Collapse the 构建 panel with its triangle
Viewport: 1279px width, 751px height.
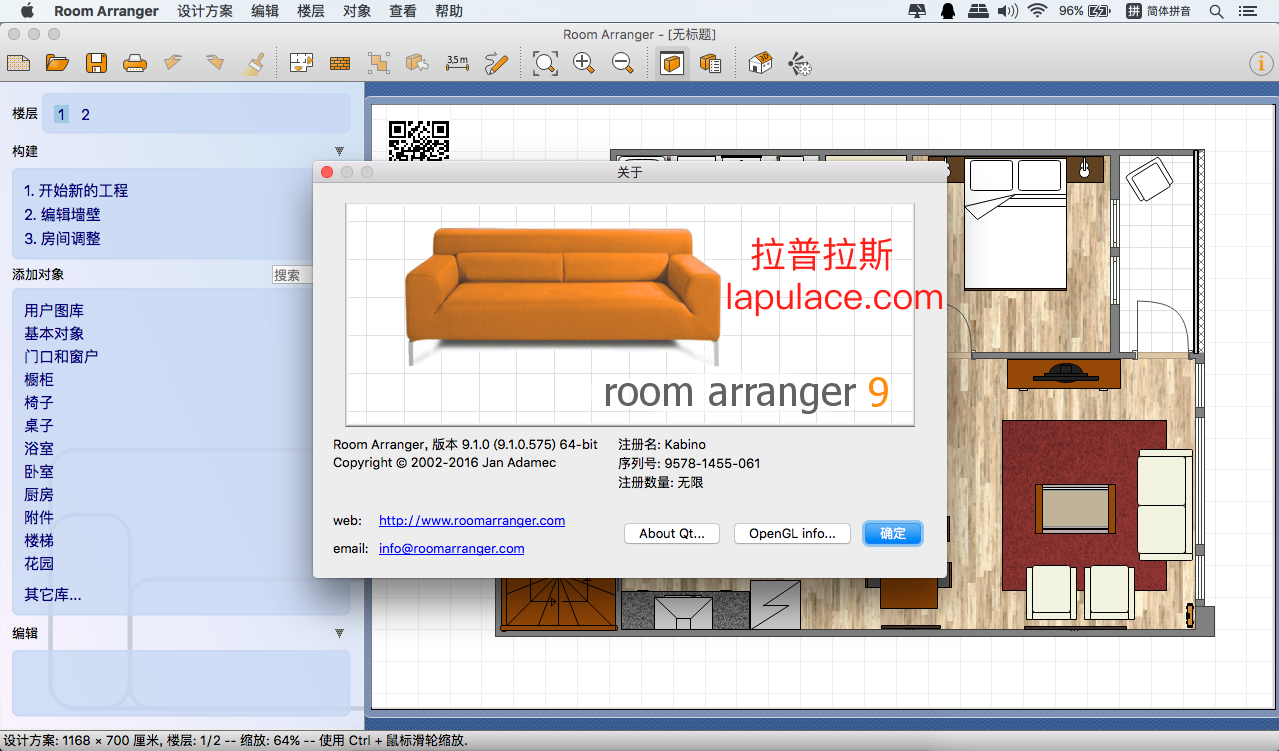339,151
